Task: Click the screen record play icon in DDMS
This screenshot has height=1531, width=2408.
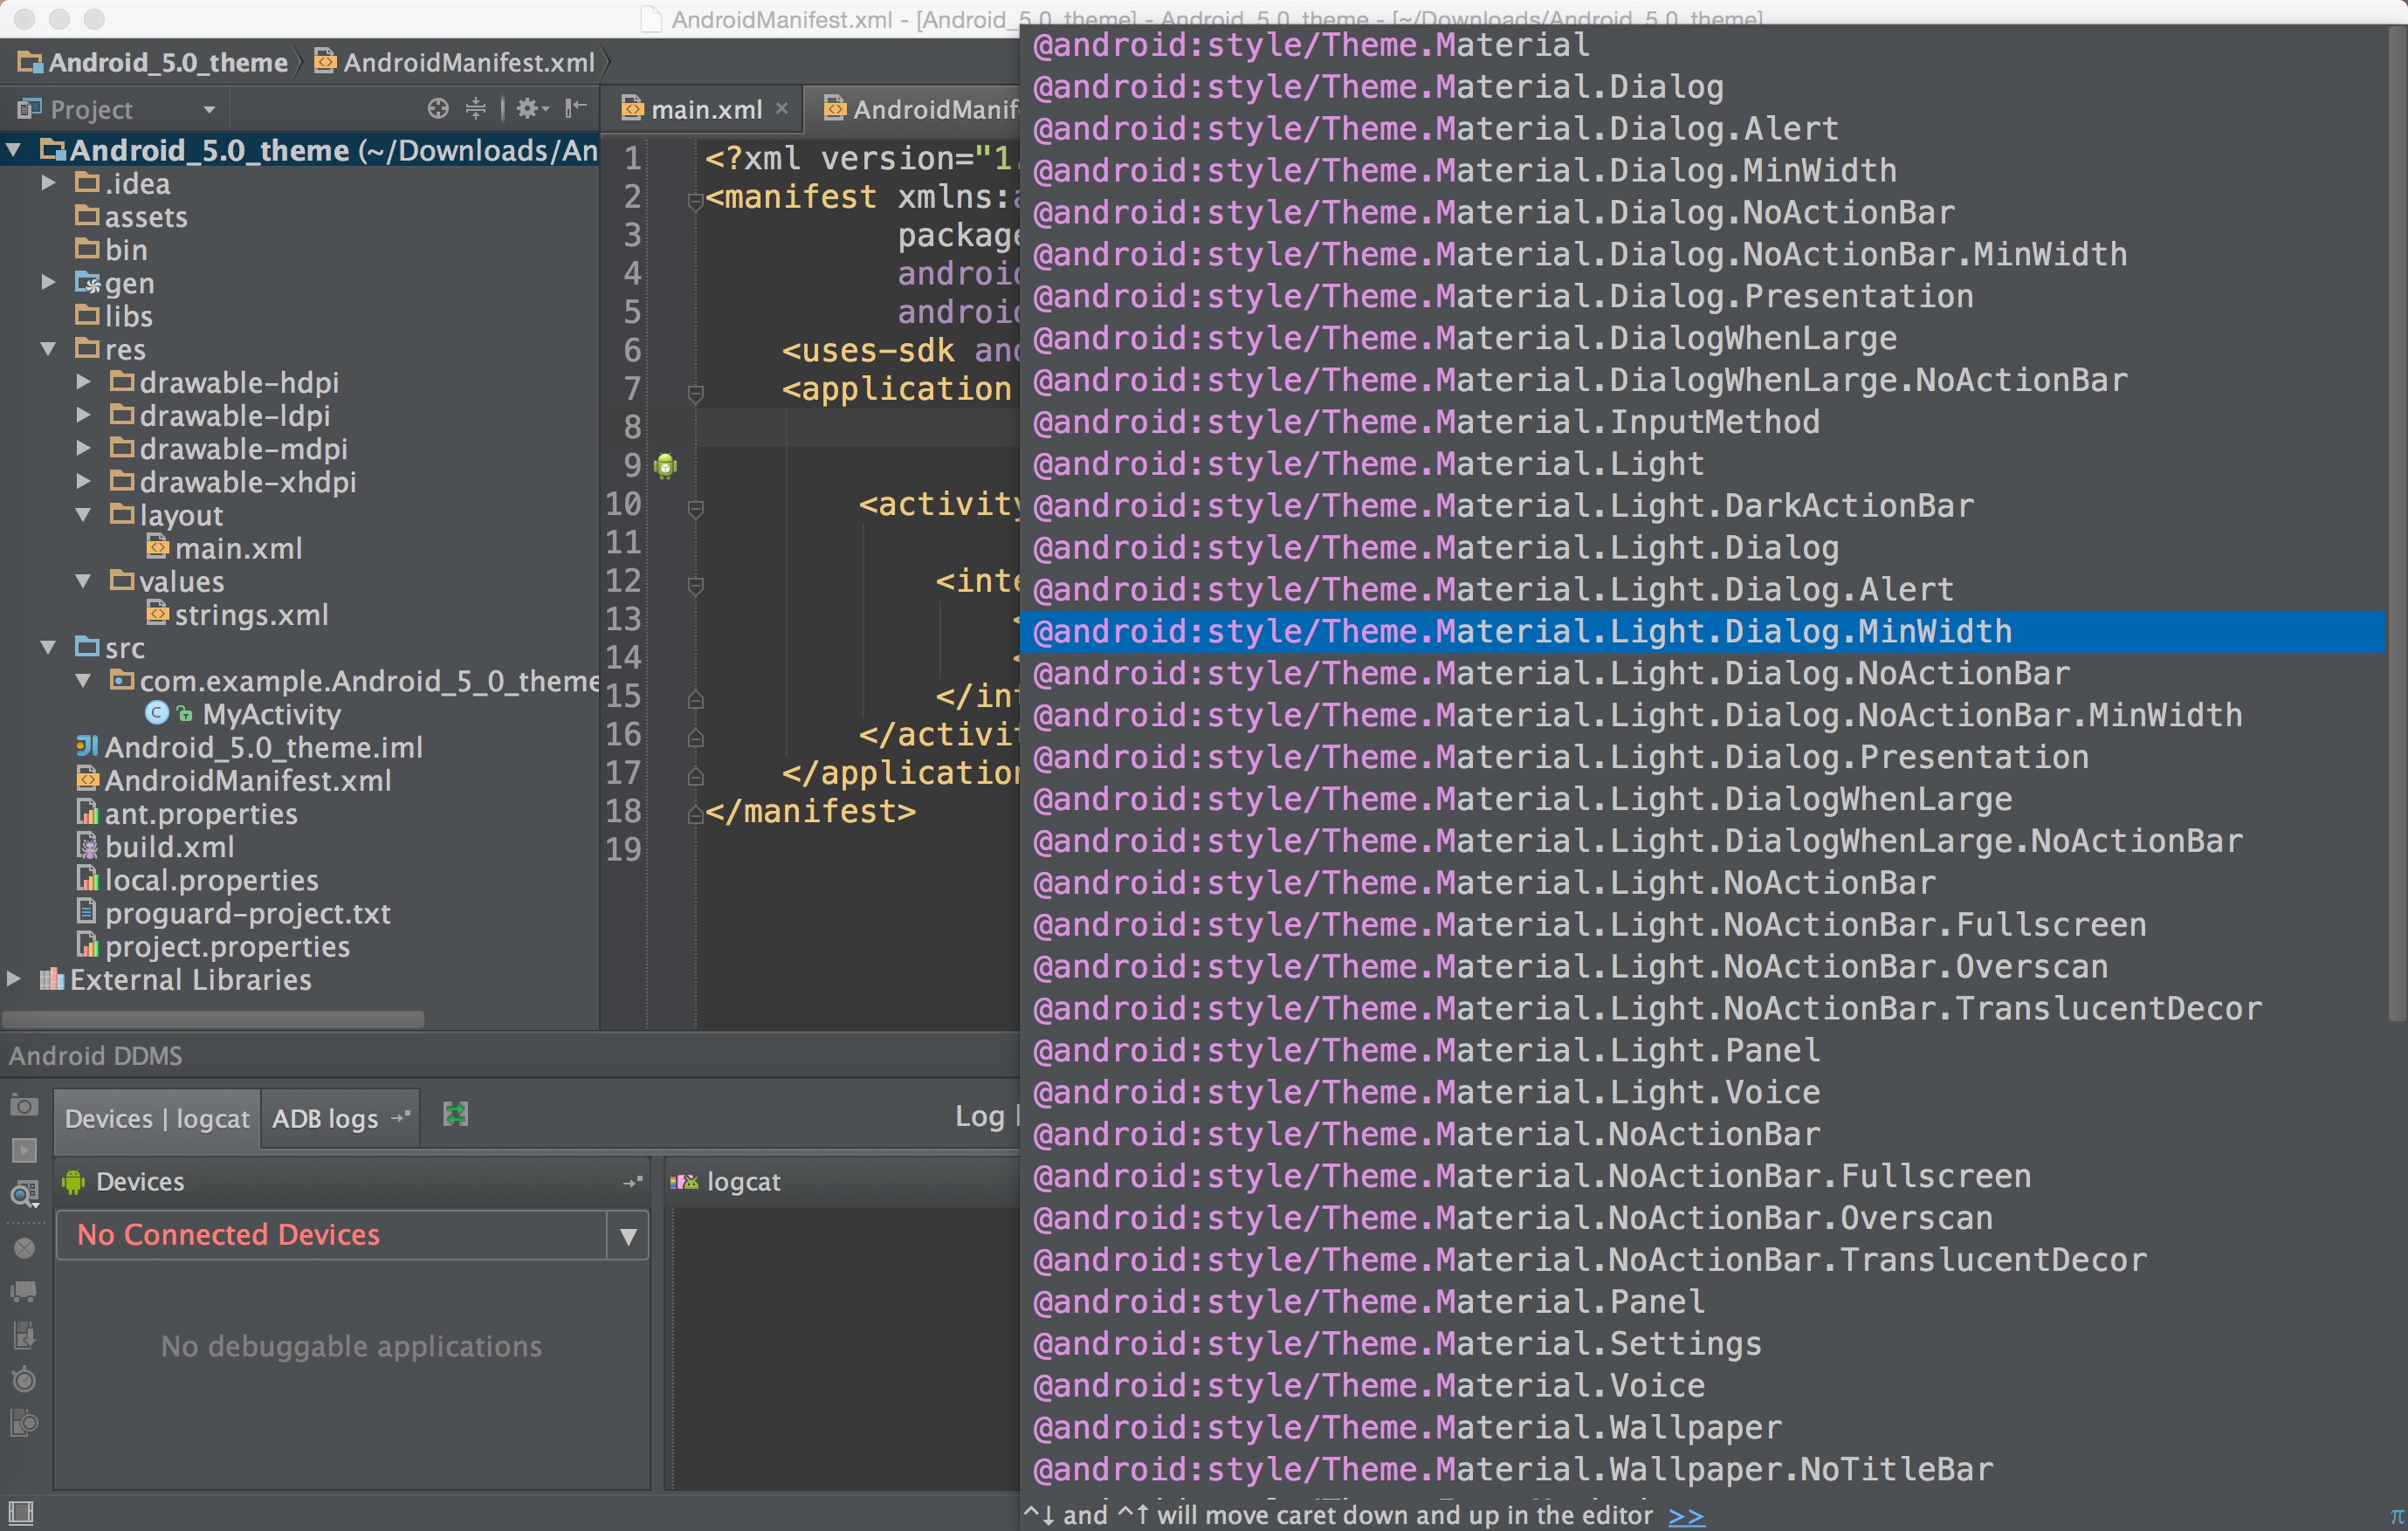Action: click(x=24, y=1150)
